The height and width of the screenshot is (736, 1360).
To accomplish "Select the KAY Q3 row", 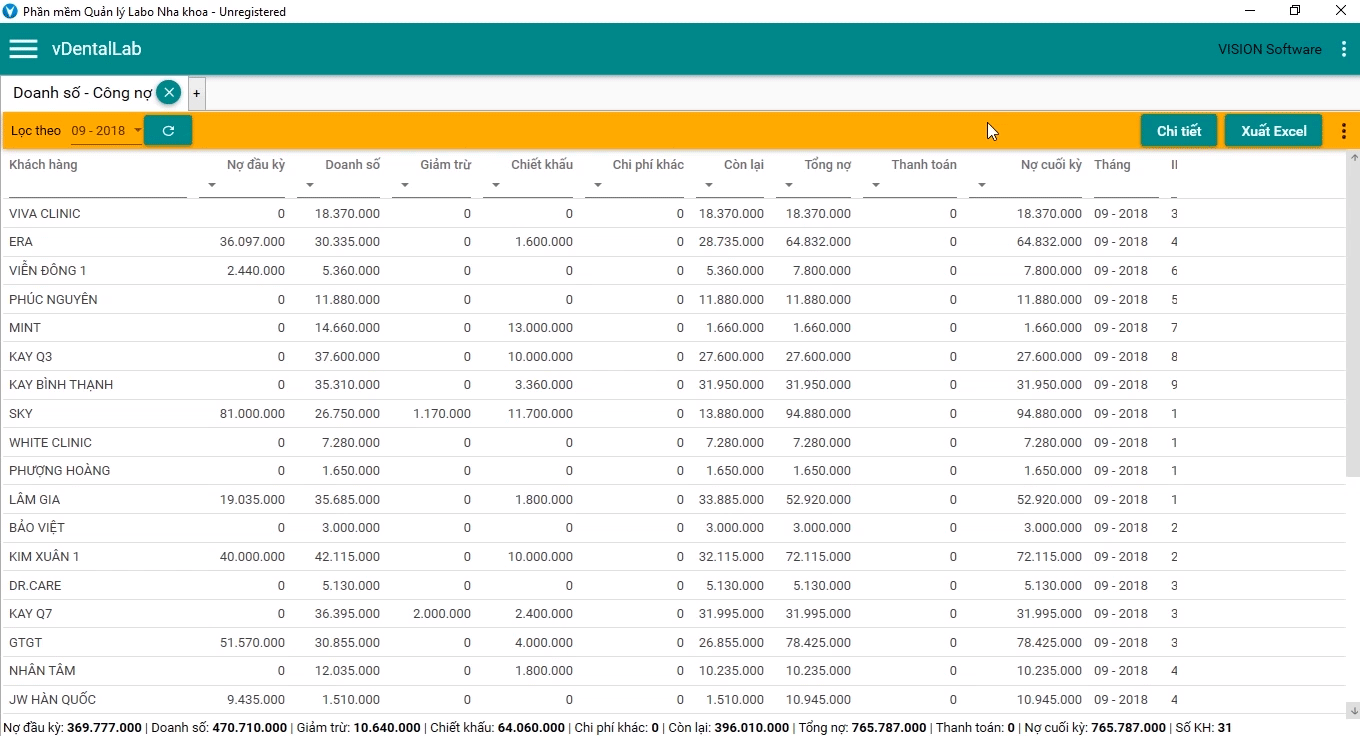I will (674, 357).
